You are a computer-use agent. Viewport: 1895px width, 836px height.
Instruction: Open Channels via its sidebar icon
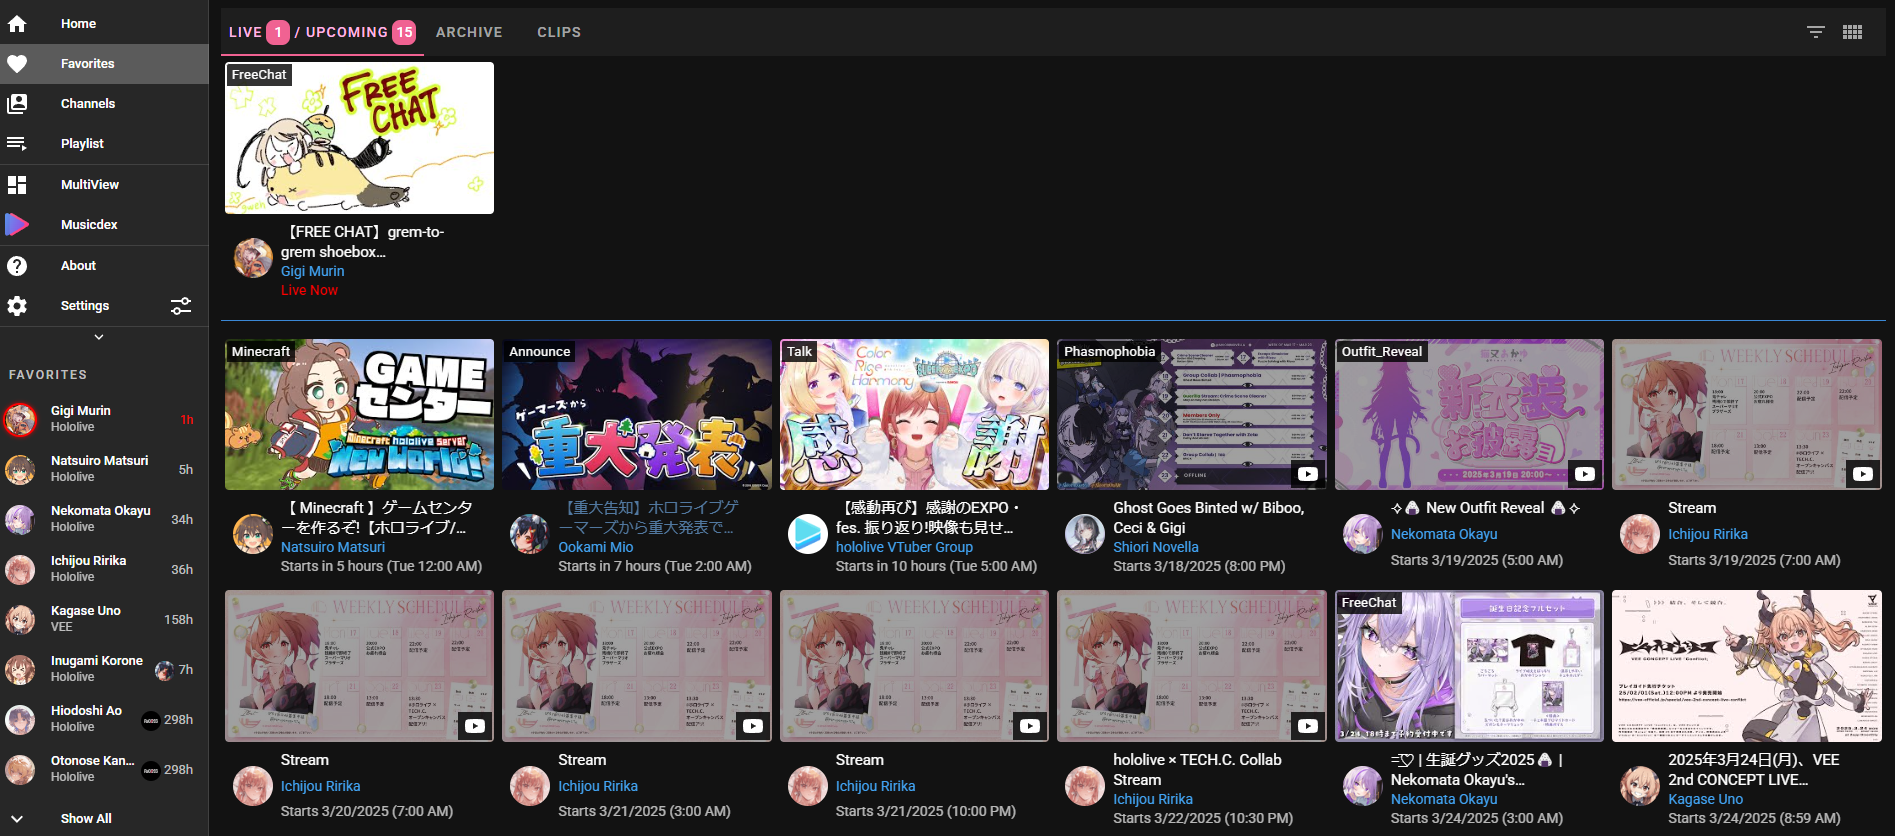tap(17, 104)
